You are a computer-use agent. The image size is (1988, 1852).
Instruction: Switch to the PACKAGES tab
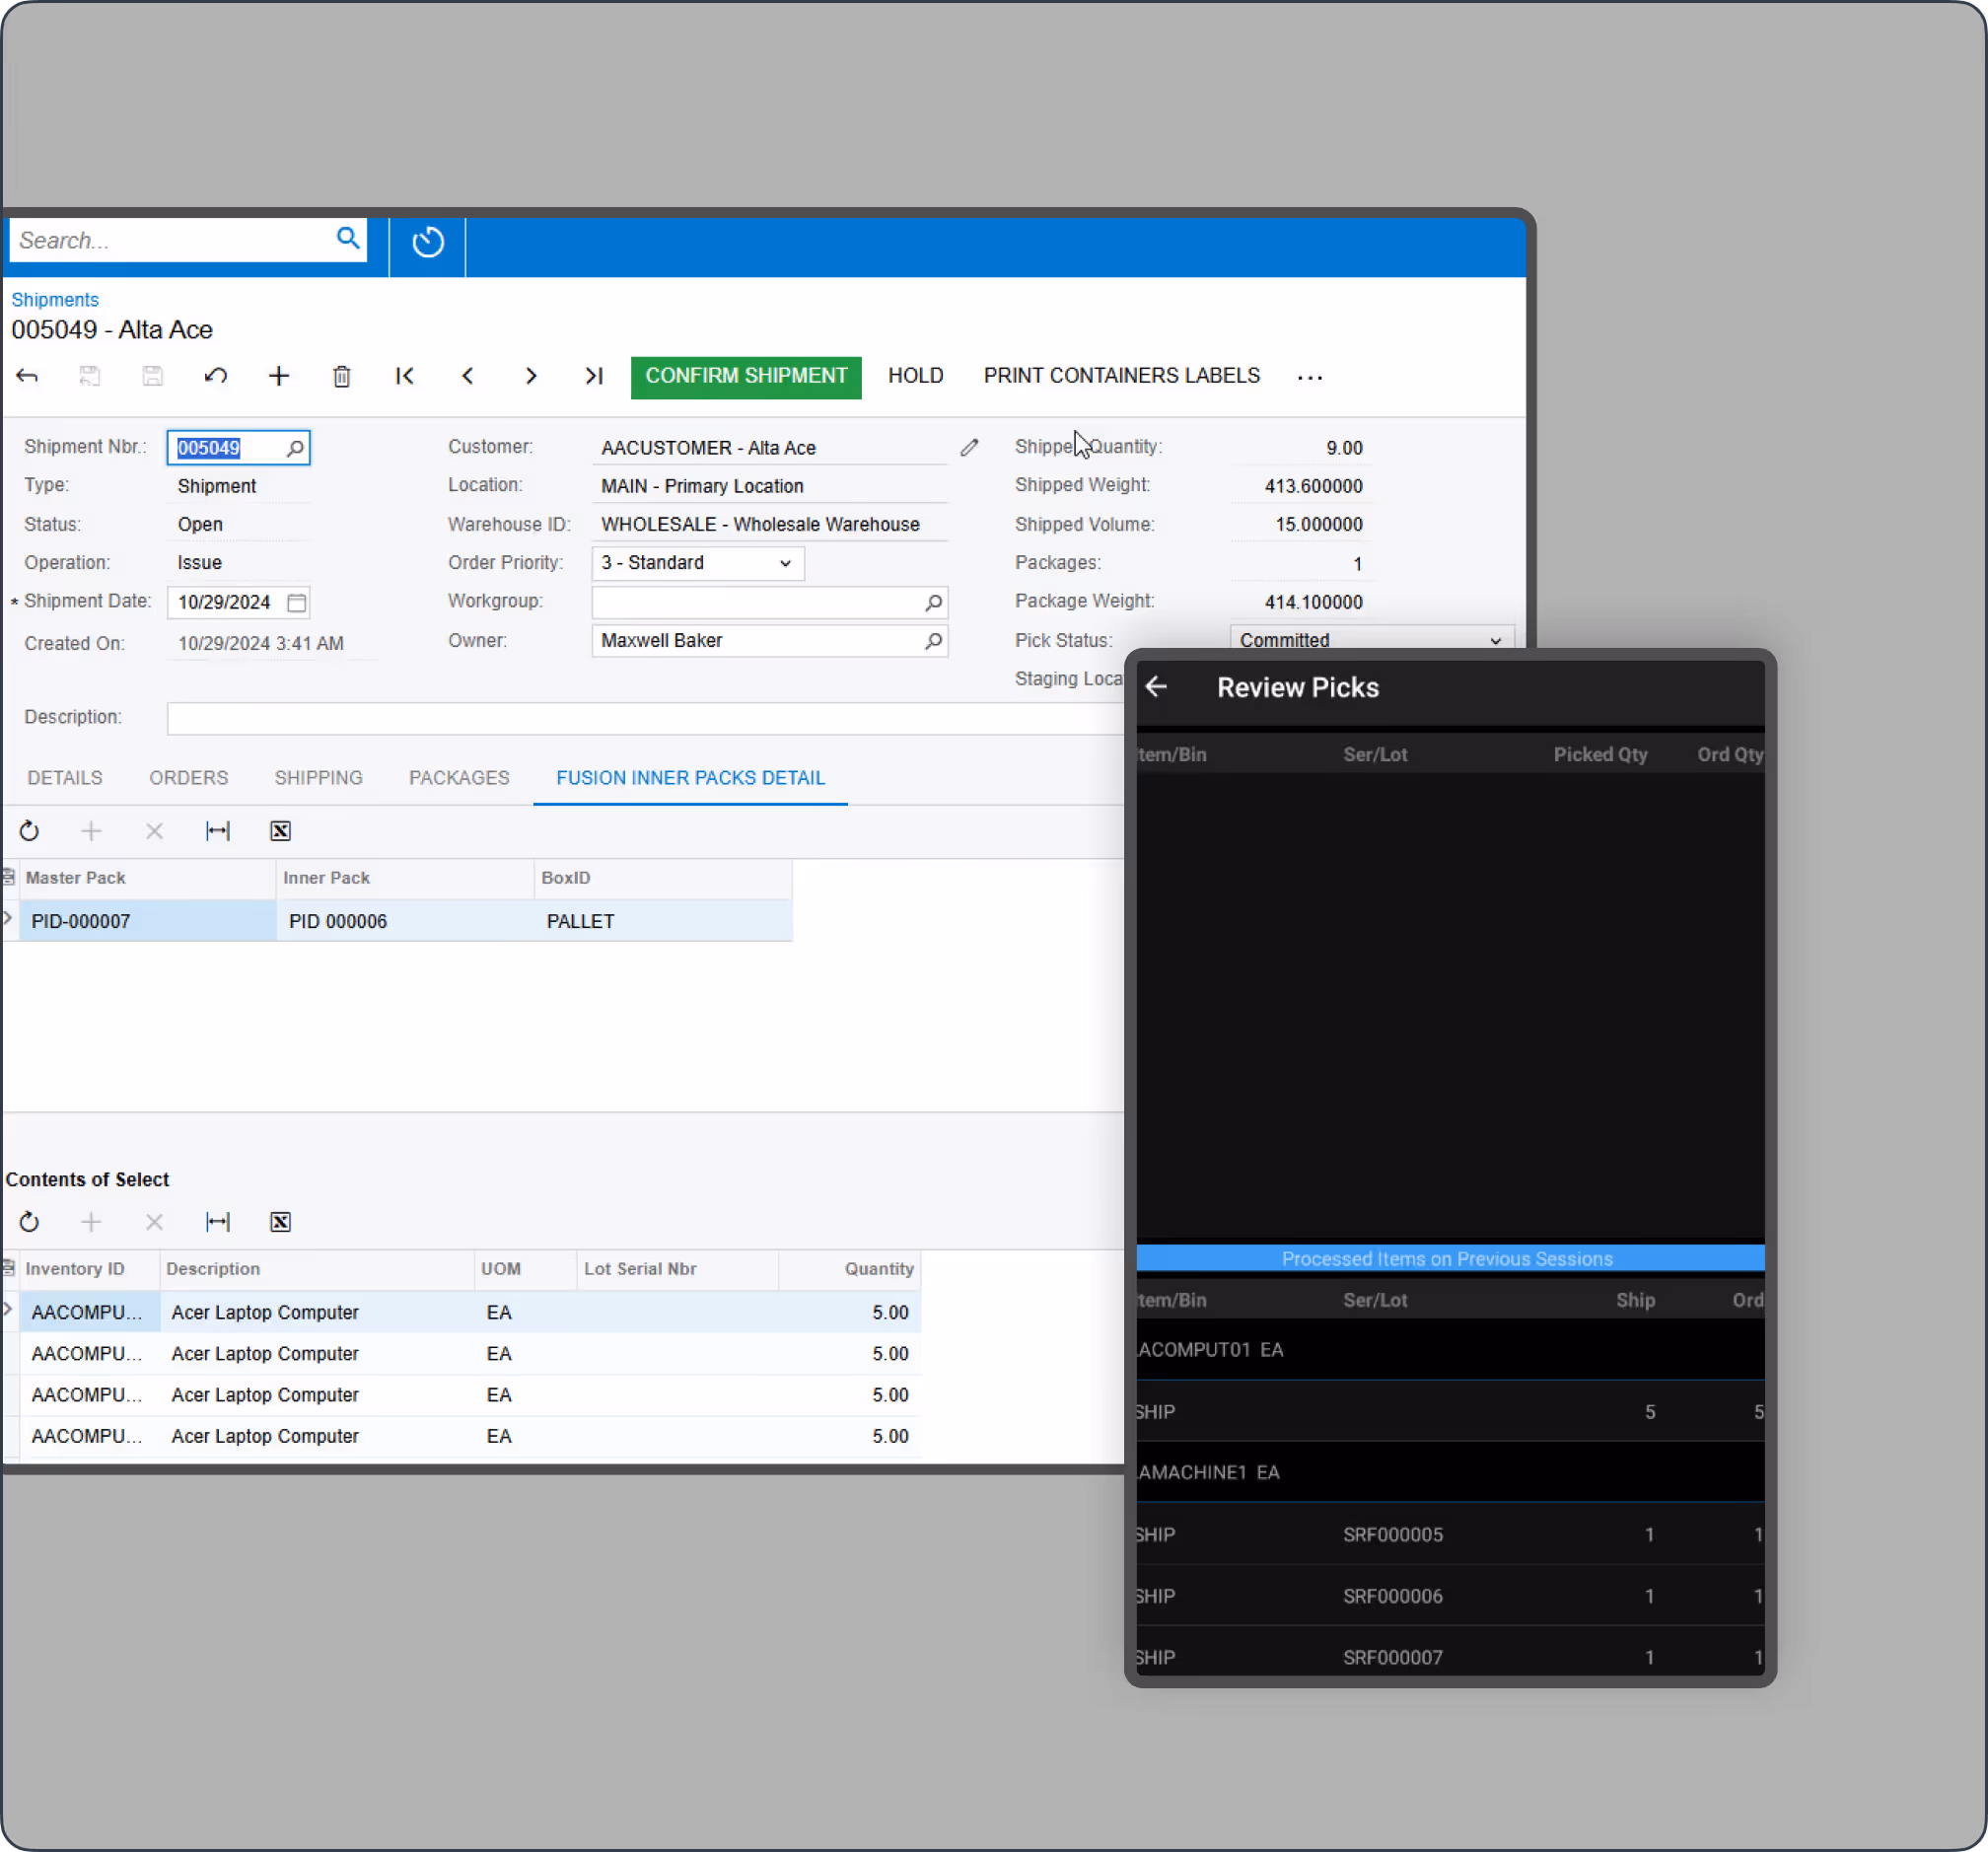tap(459, 777)
